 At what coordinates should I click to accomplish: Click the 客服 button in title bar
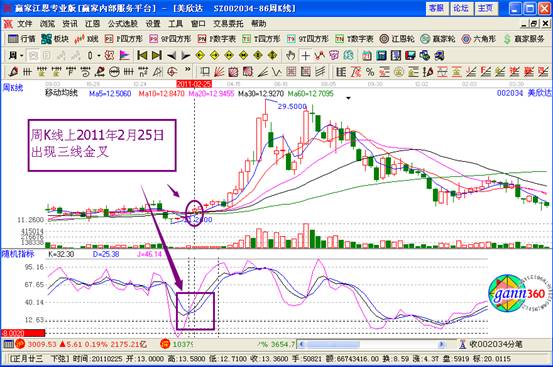(437, 8)
